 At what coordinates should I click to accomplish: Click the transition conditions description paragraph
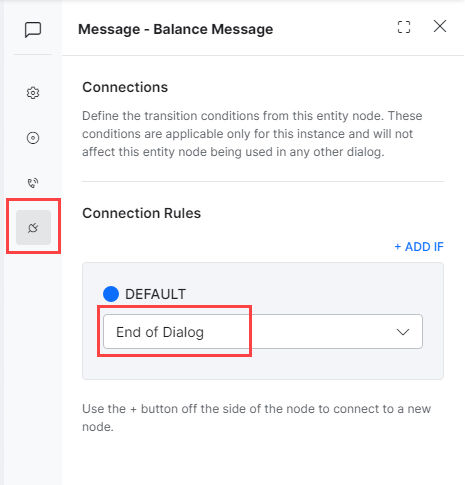[252, 134]
